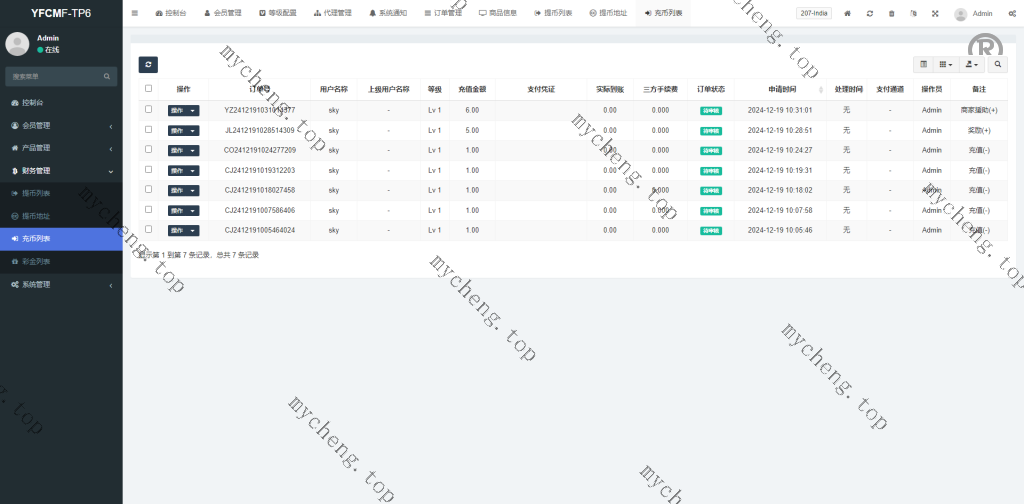The width and height of the screenshot is (1024, 504).
Task: Open 操作 dropdown for order JL2412191028514309
Action: coord(183,130)
